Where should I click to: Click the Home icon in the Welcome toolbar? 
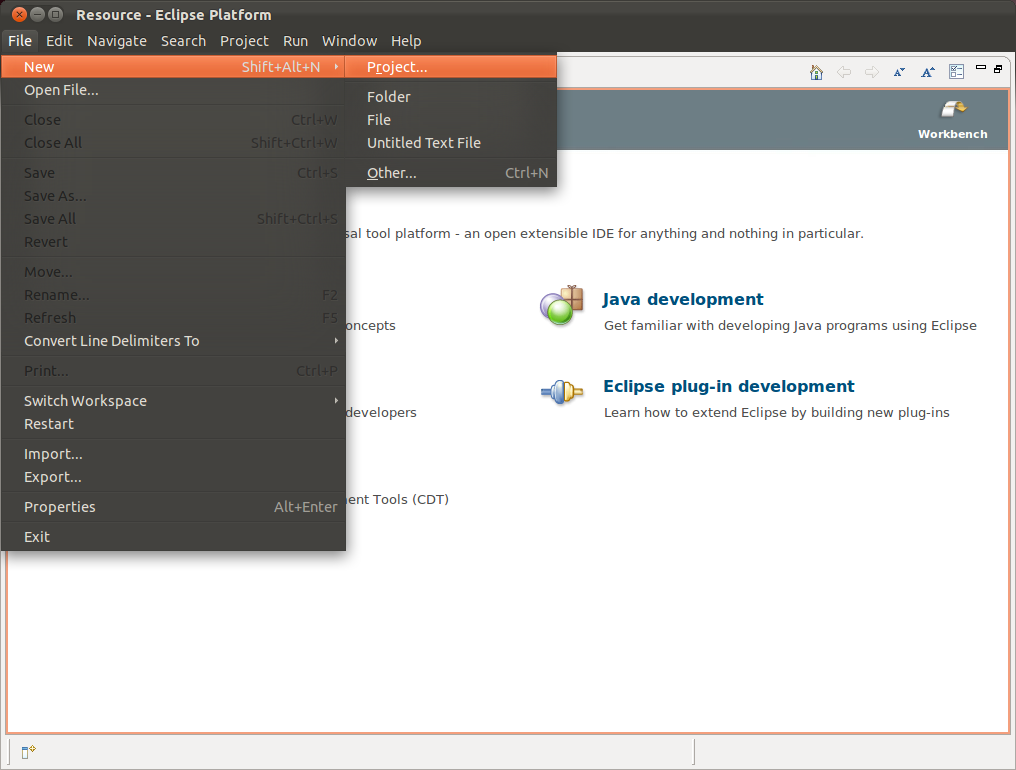[816, 72]
